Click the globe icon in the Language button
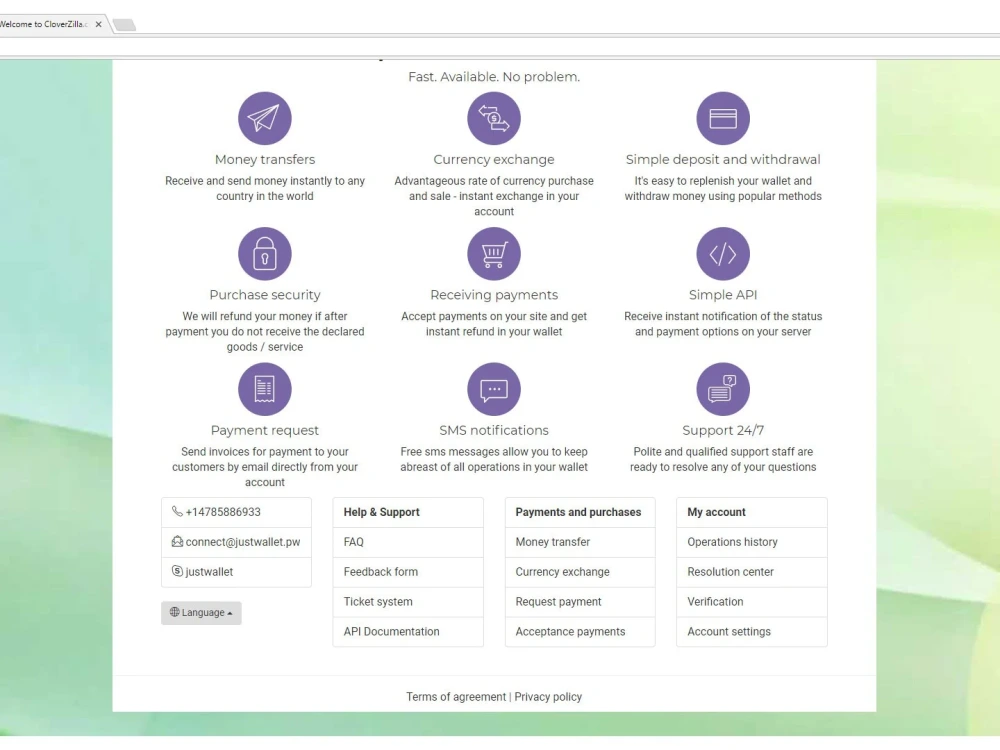The image size is (1000, 750). click(174, 612)
